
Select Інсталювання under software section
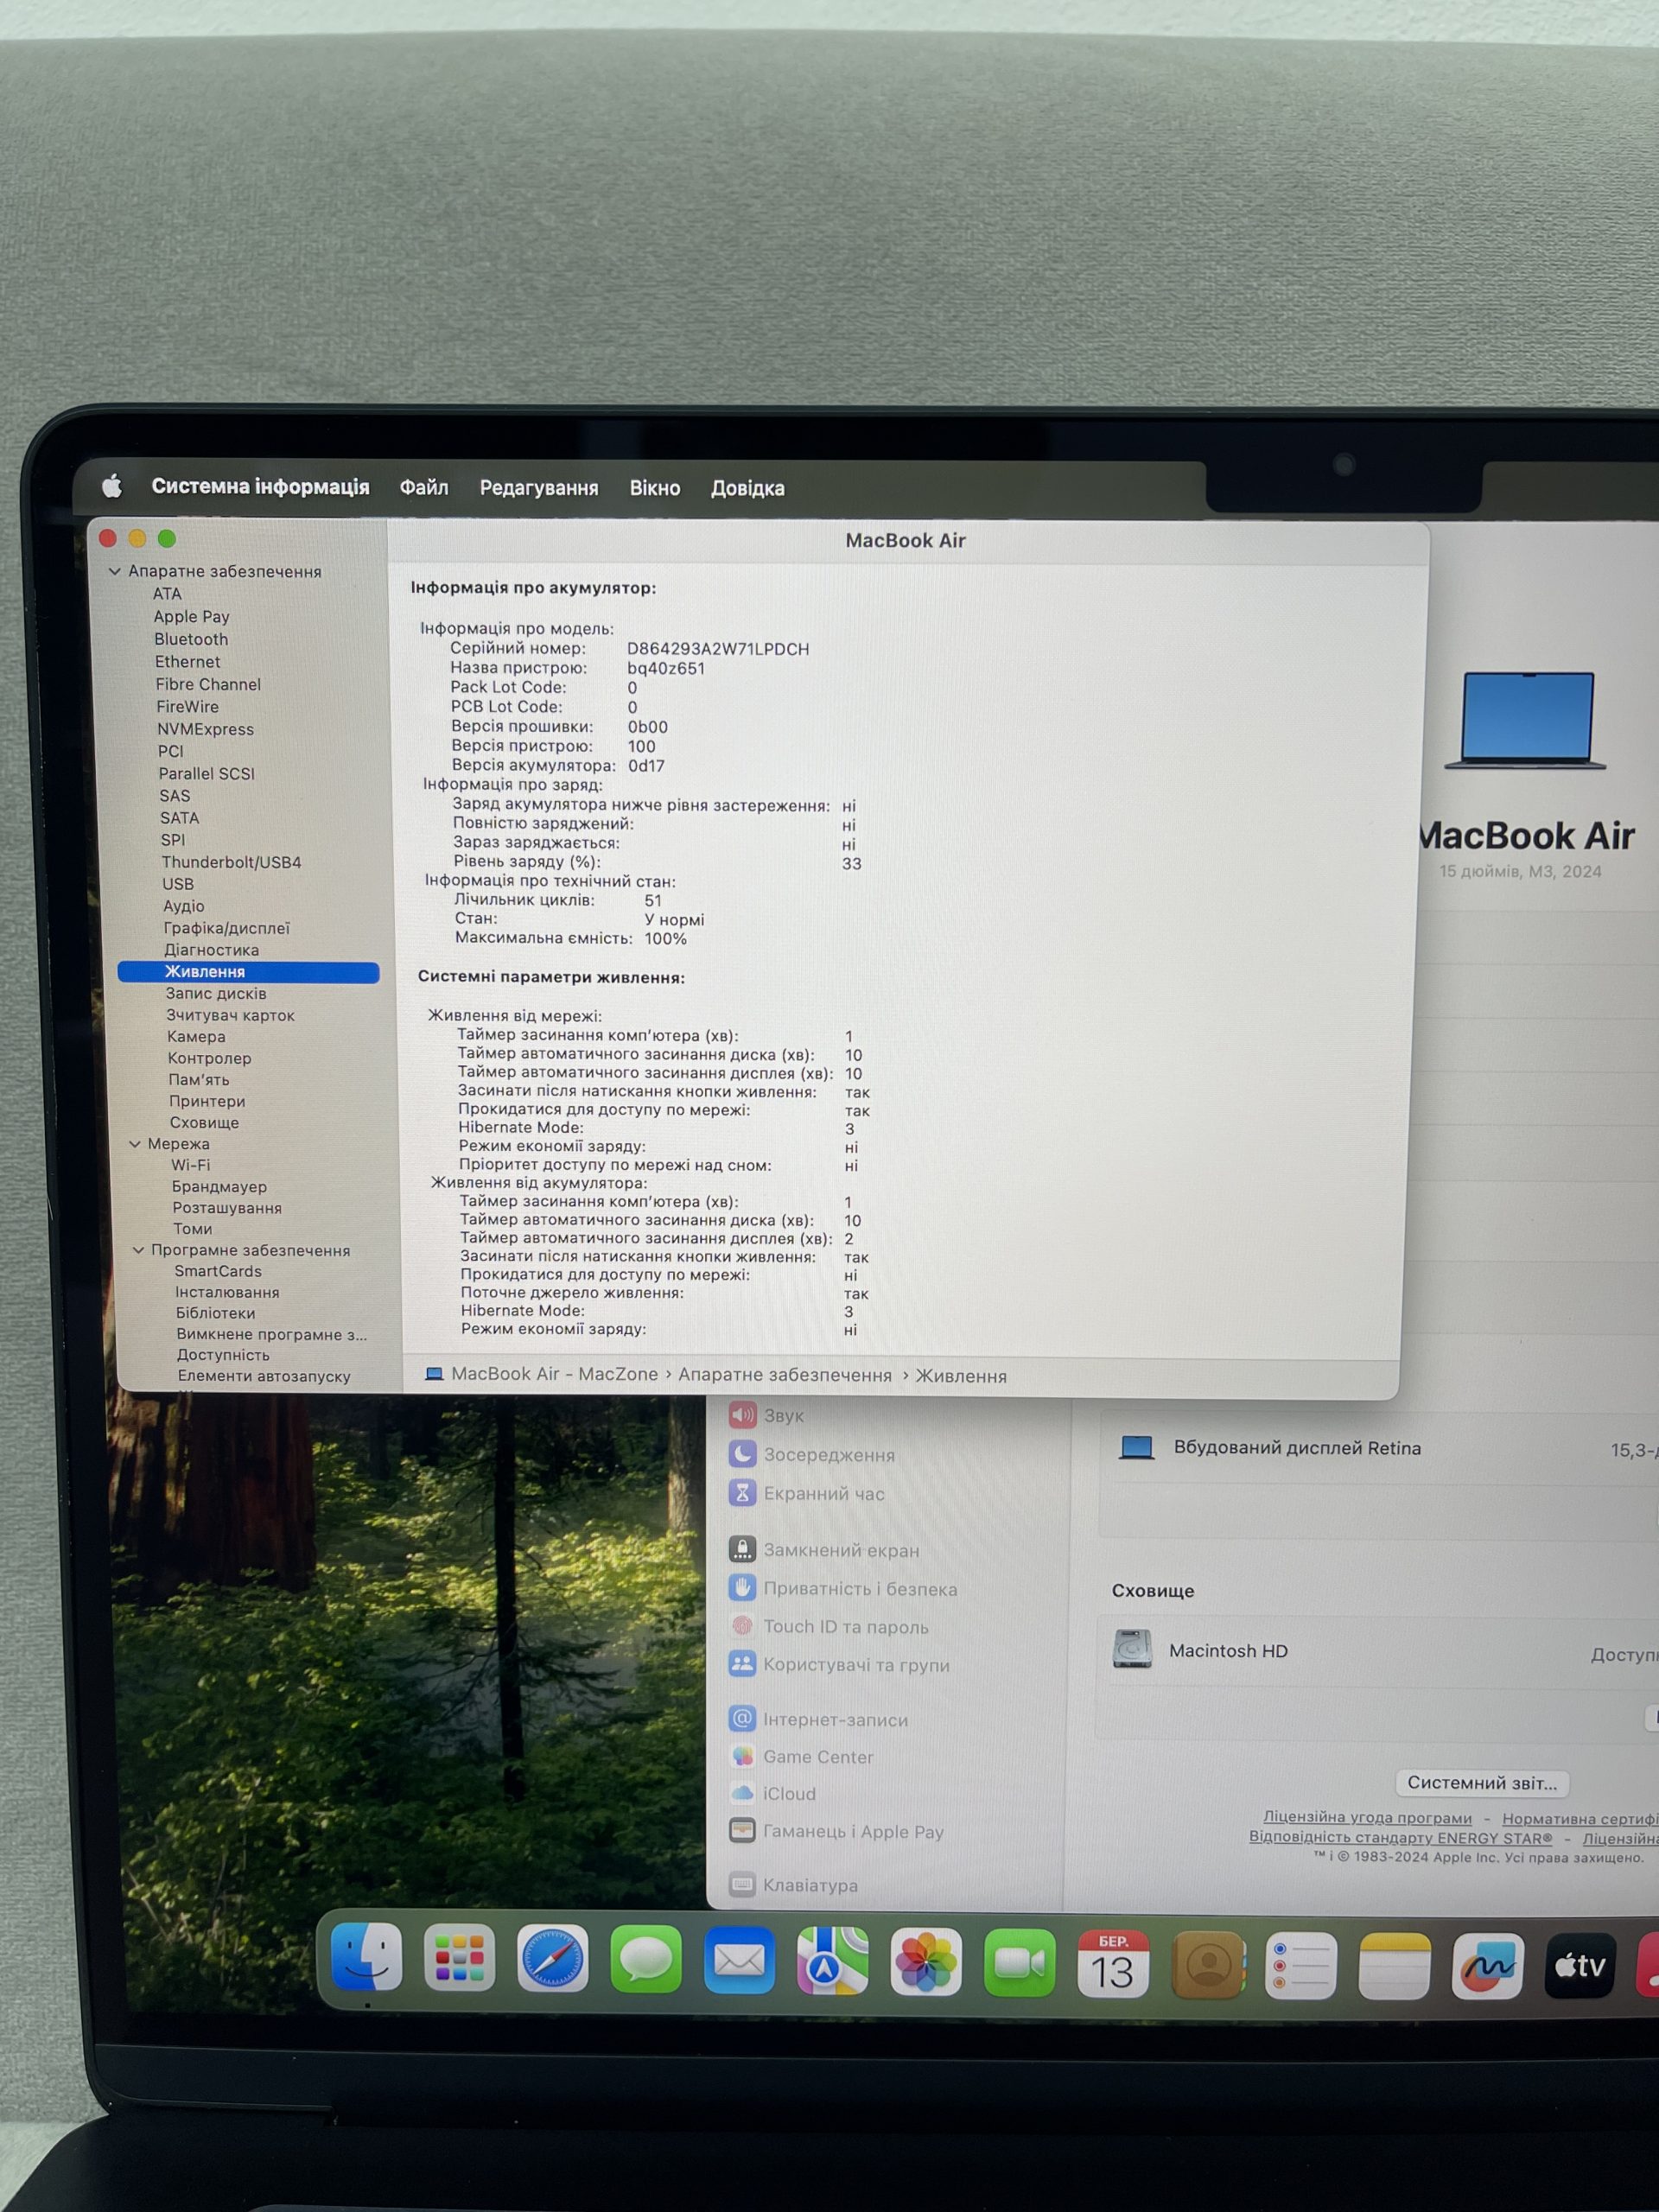tap(227, 1292)
